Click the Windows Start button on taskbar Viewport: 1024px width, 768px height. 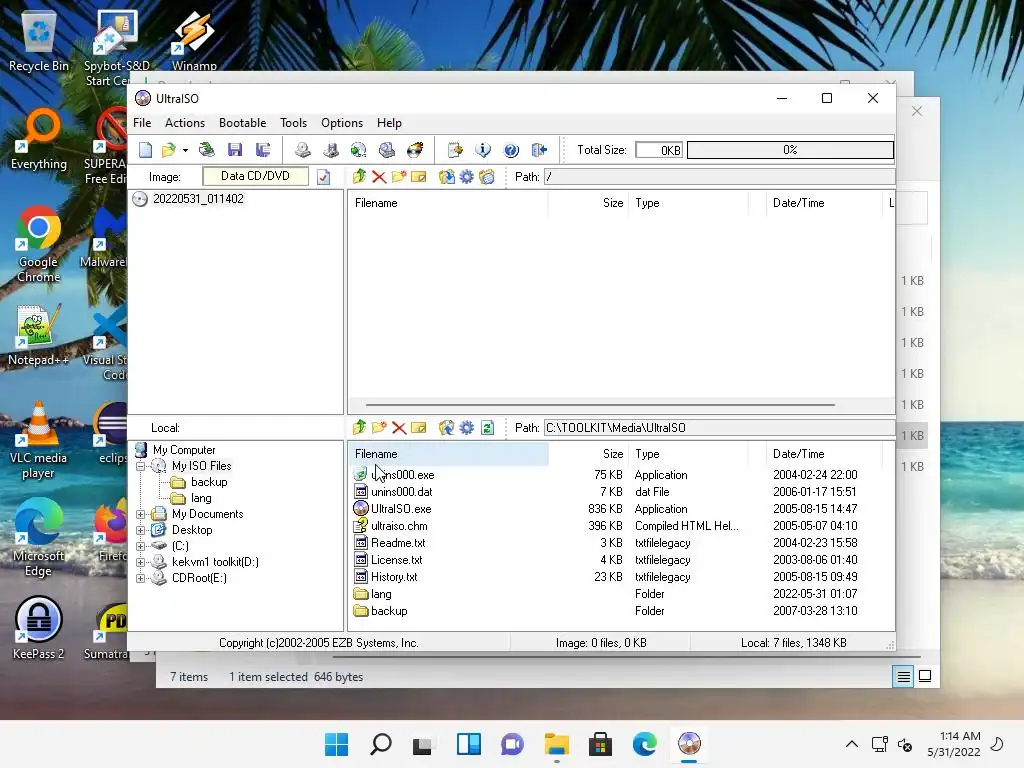click(336, 744)
